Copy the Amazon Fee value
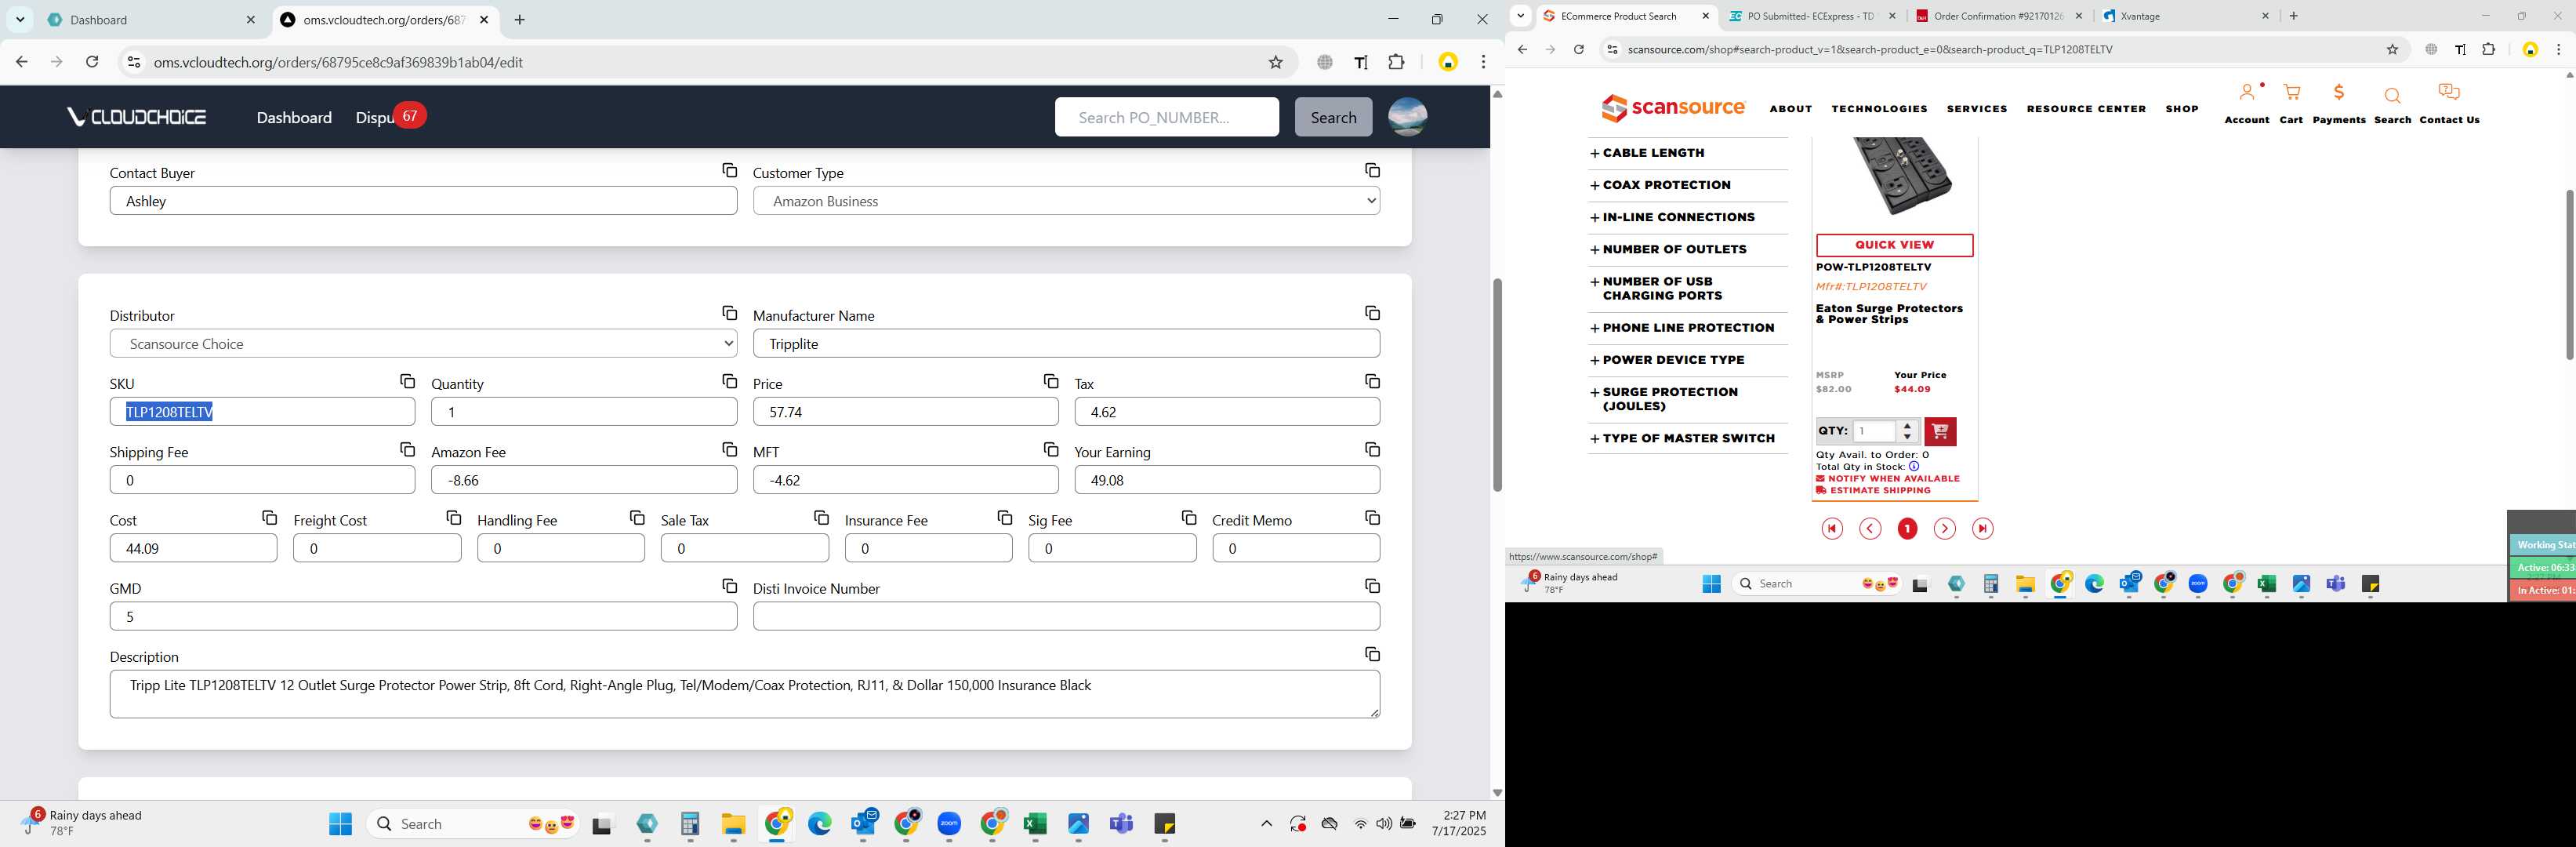 [729, 450]
